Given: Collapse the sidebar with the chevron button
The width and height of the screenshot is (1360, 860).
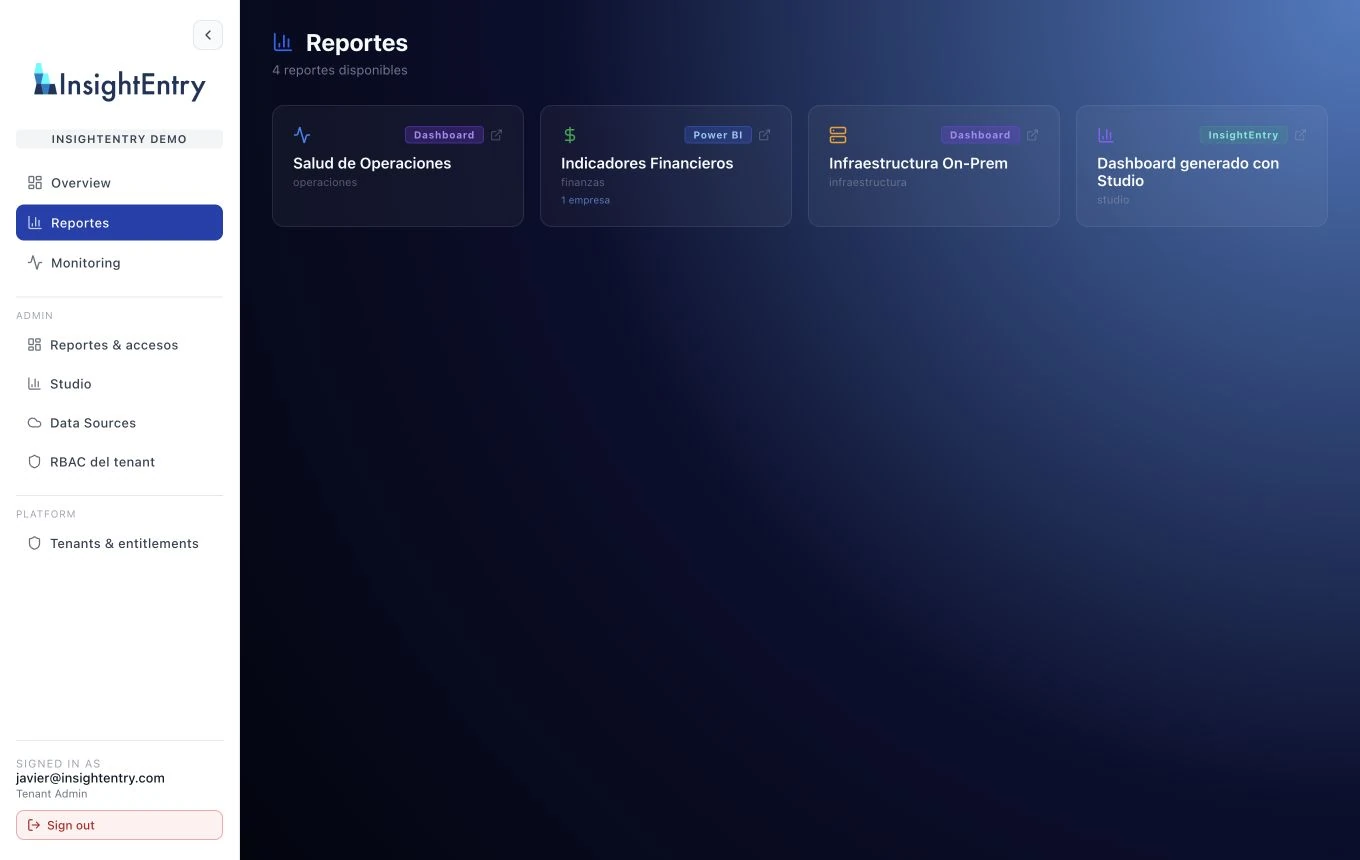Looking at the screenshot, I should coord(208,35).
